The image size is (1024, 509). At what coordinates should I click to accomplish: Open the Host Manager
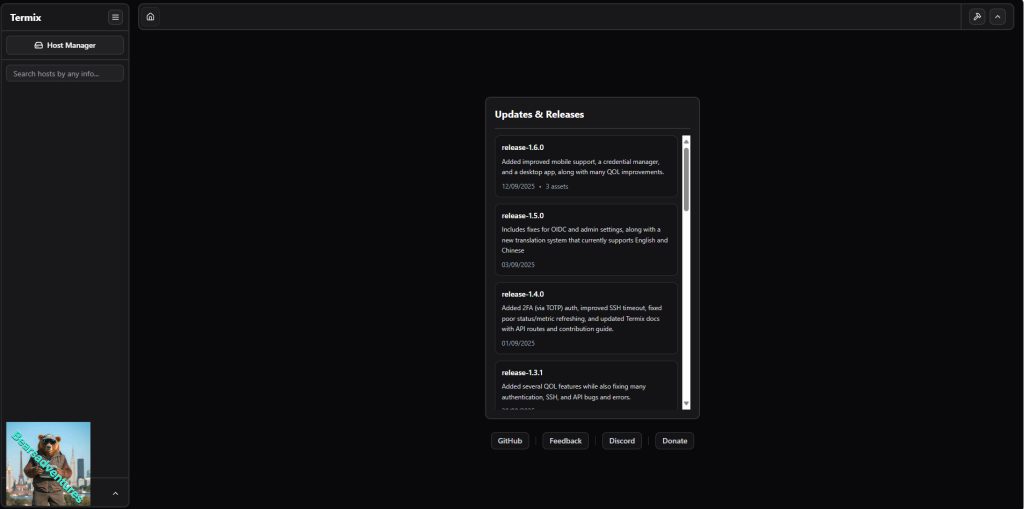65,45
